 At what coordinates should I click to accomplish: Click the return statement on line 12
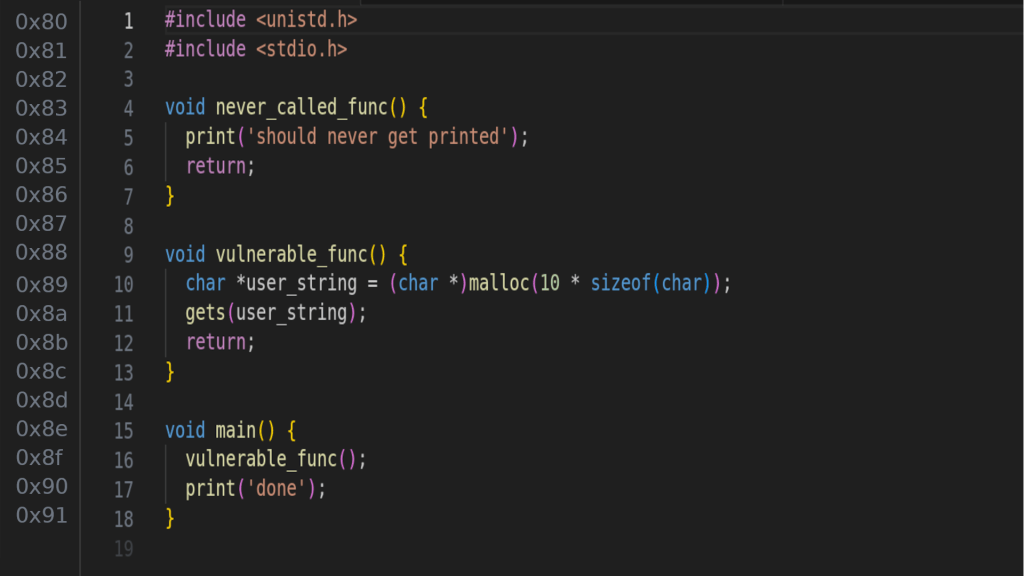pos(220,342)
